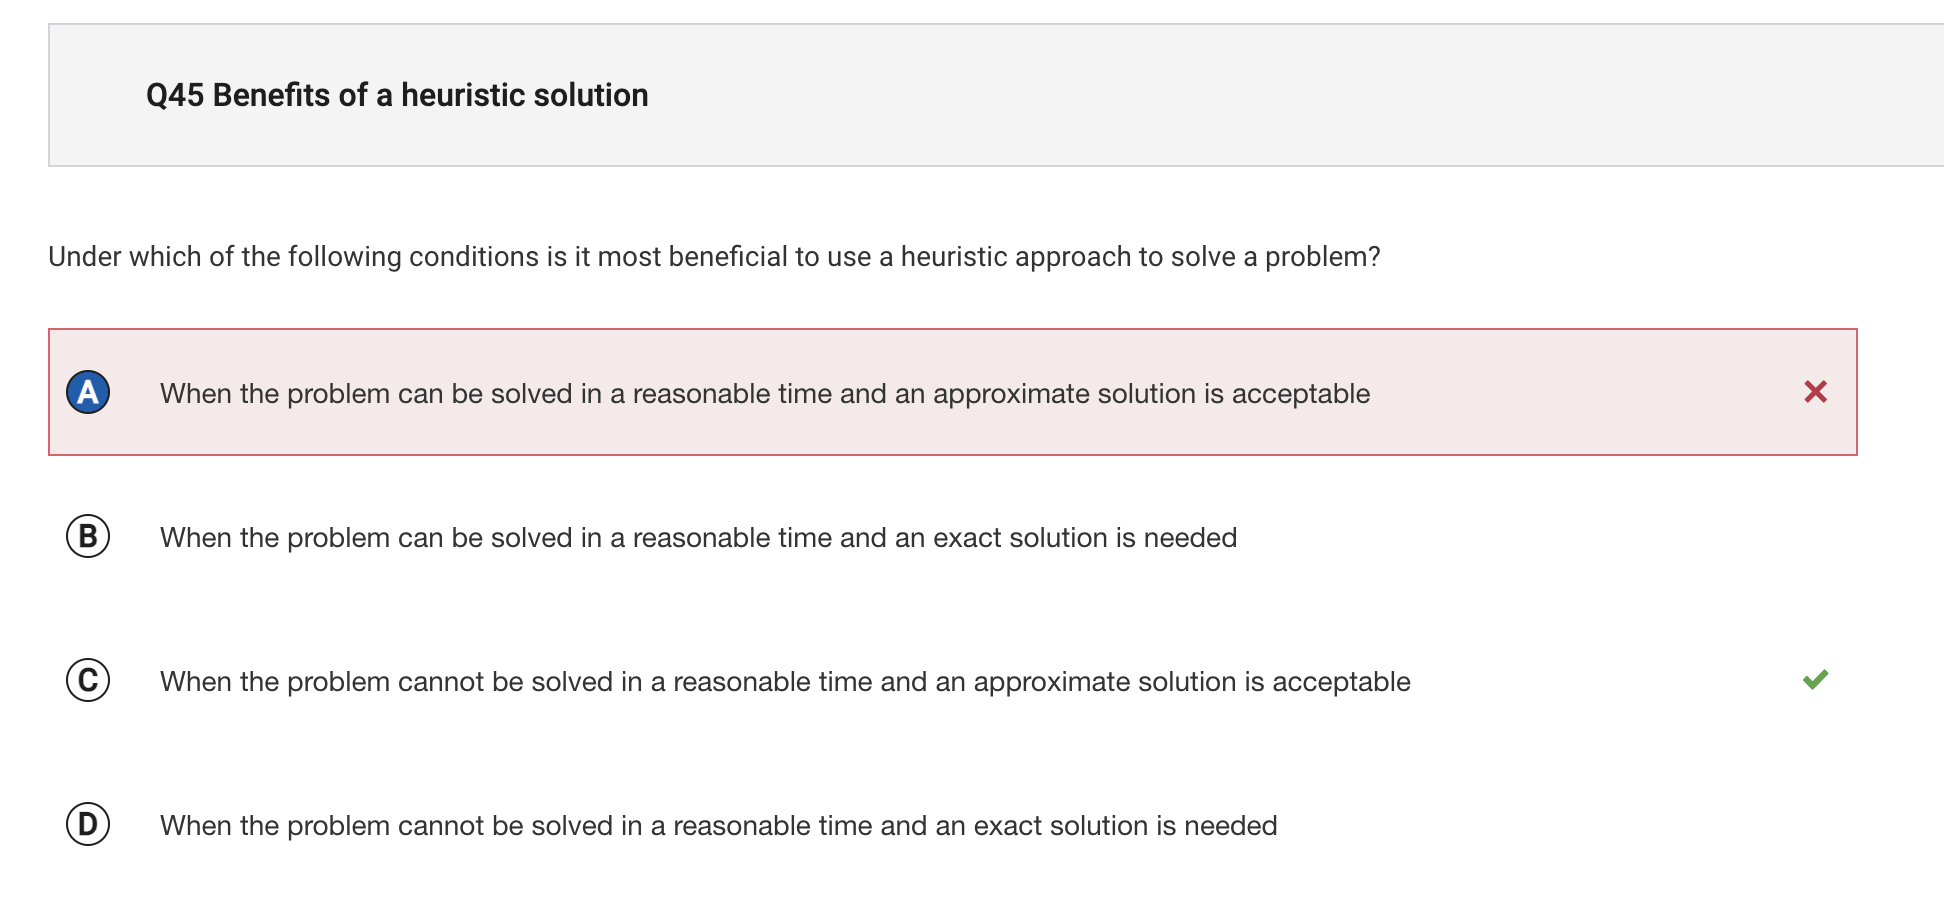This screenshot has width=1944, height=906.
Task: Click option D's 'cannot be solved... exact' text
Action: [x=718, y=826]
